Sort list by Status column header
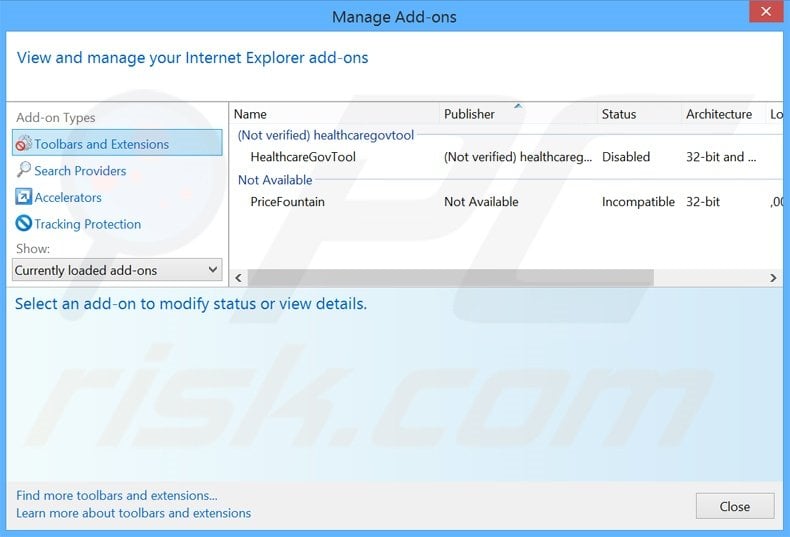 click(639, 114)
